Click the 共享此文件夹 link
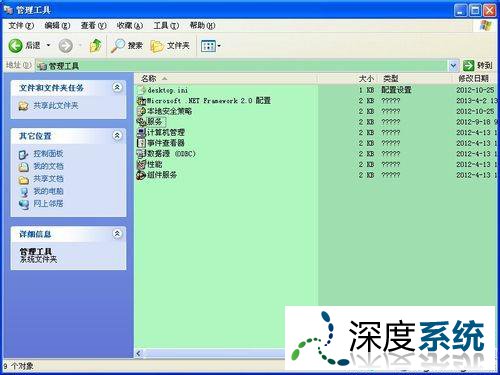Screen dimensions: 500x375 click(x=56, y=106)
